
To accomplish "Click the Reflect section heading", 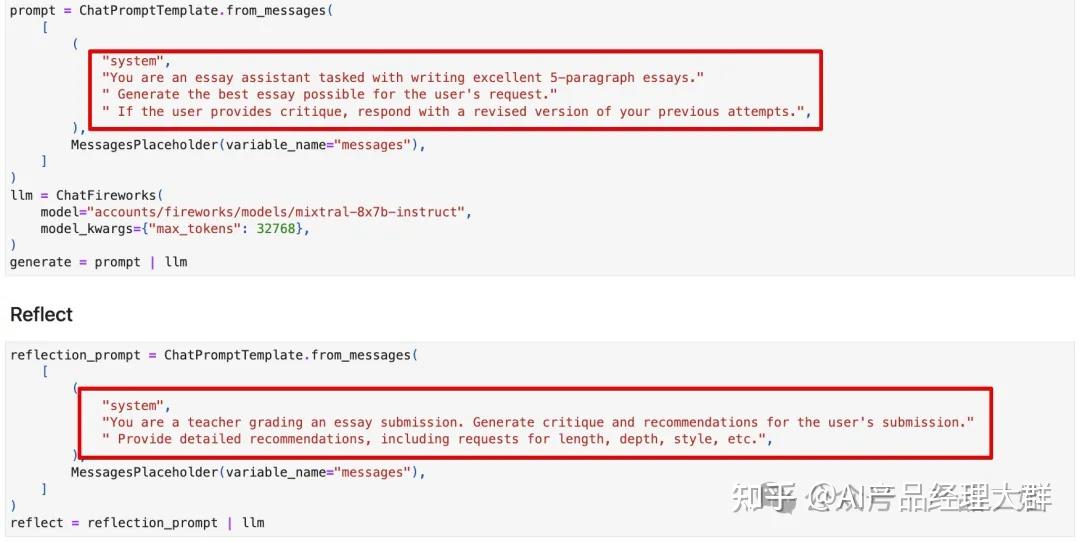I will [x=41, y=315].
